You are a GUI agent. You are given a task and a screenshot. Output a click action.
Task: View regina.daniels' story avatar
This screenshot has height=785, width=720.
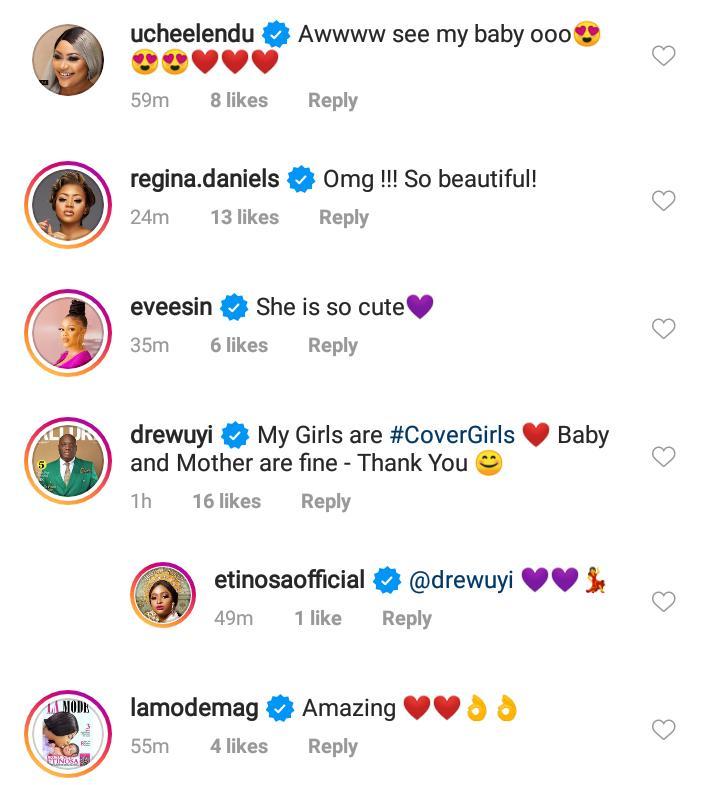click(68, 204)
